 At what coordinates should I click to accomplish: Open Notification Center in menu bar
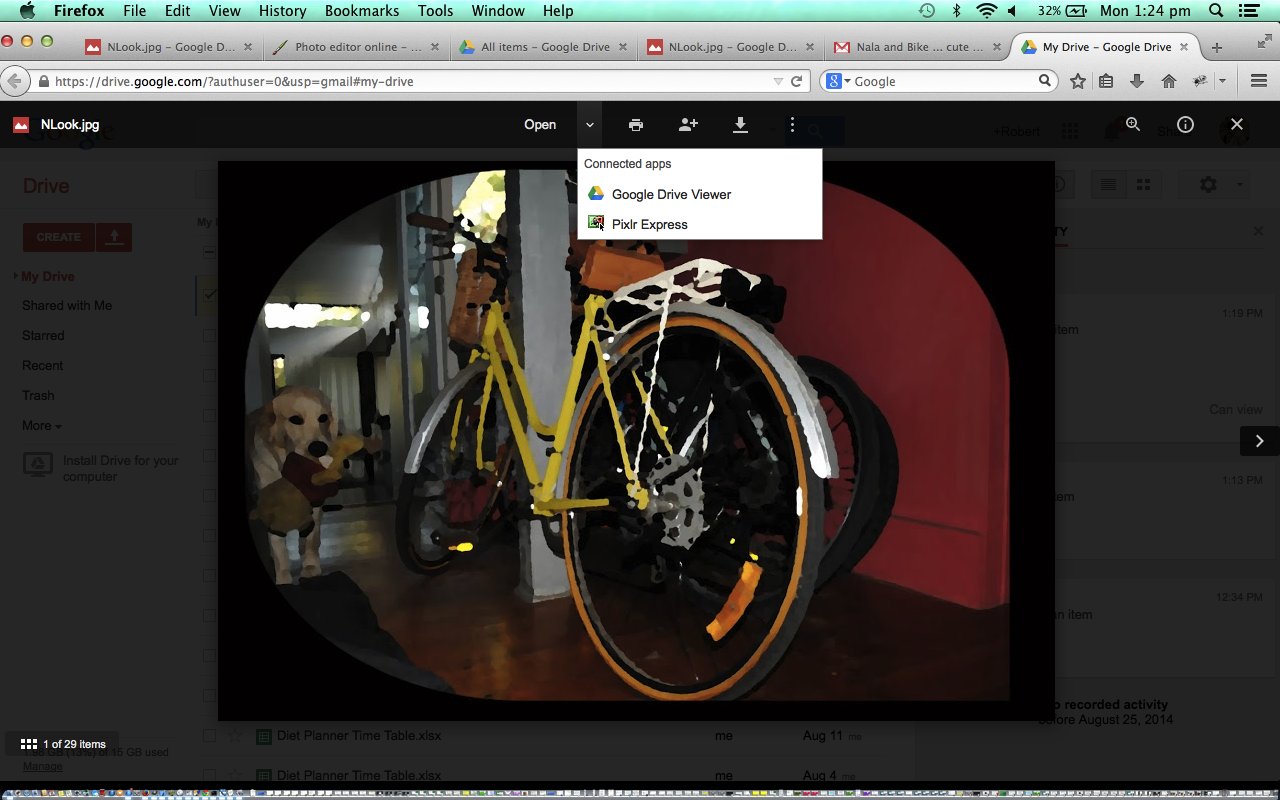click(1248, 11)
